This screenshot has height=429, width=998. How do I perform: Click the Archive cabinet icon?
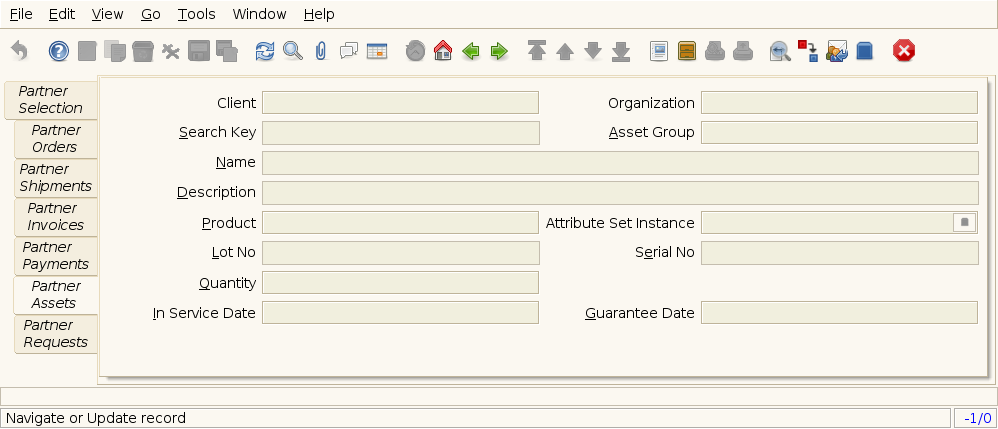[686, 51]
